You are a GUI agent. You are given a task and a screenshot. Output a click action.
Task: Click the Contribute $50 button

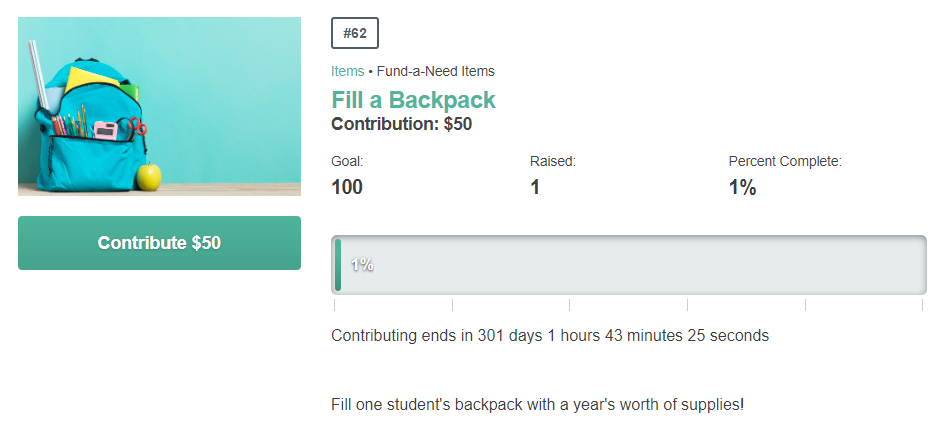click(159, 243)
